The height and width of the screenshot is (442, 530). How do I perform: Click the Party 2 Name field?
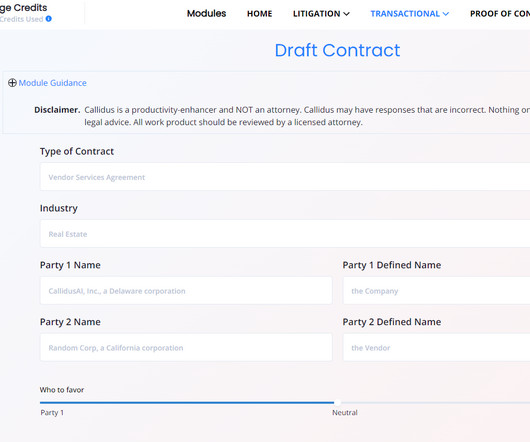[186, 347]
